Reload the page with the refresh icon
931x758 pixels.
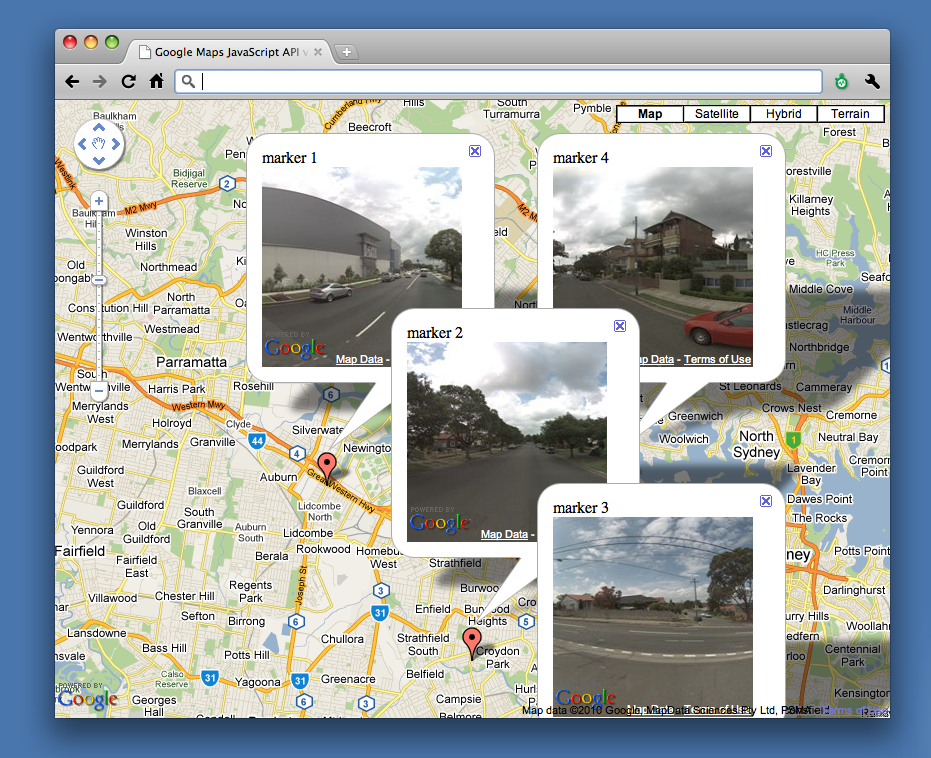[128, 81]
